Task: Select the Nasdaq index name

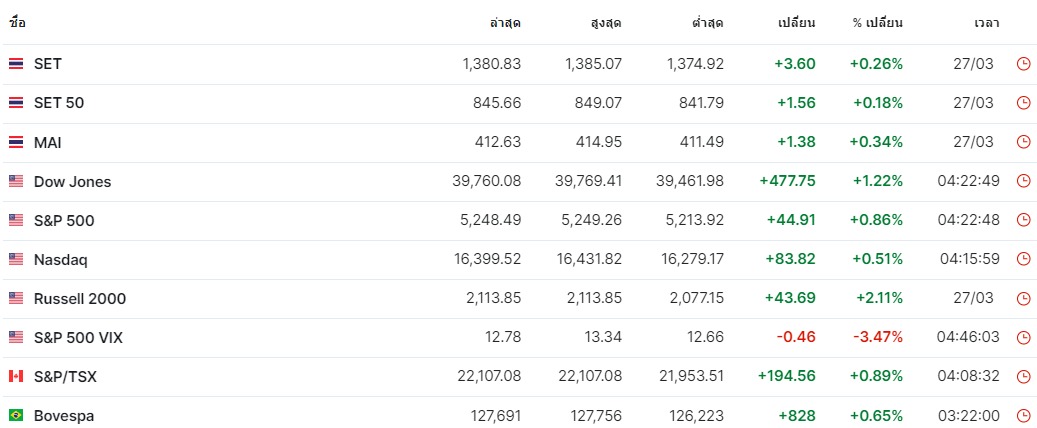Action: coord(61,259)
